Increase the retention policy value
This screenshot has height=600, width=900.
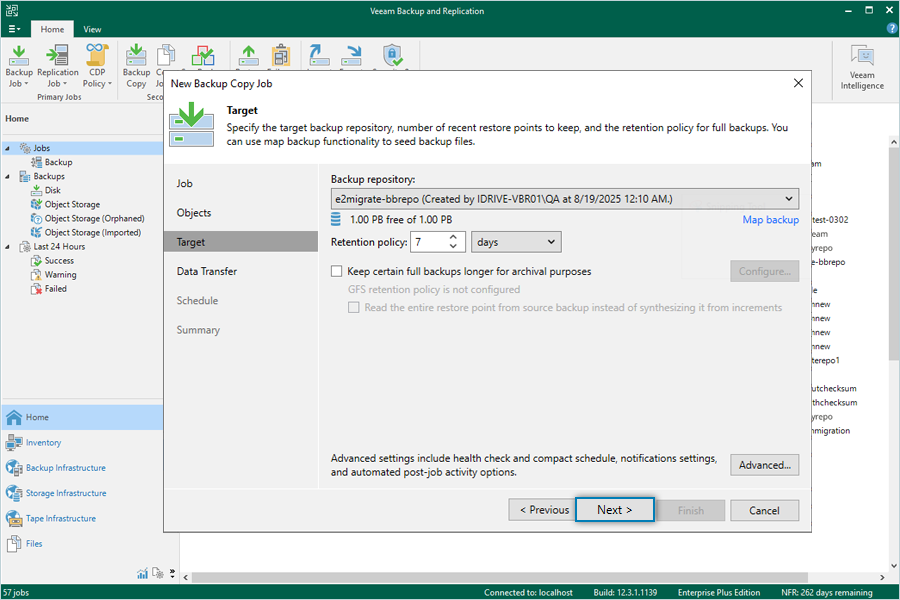[453, 237]
